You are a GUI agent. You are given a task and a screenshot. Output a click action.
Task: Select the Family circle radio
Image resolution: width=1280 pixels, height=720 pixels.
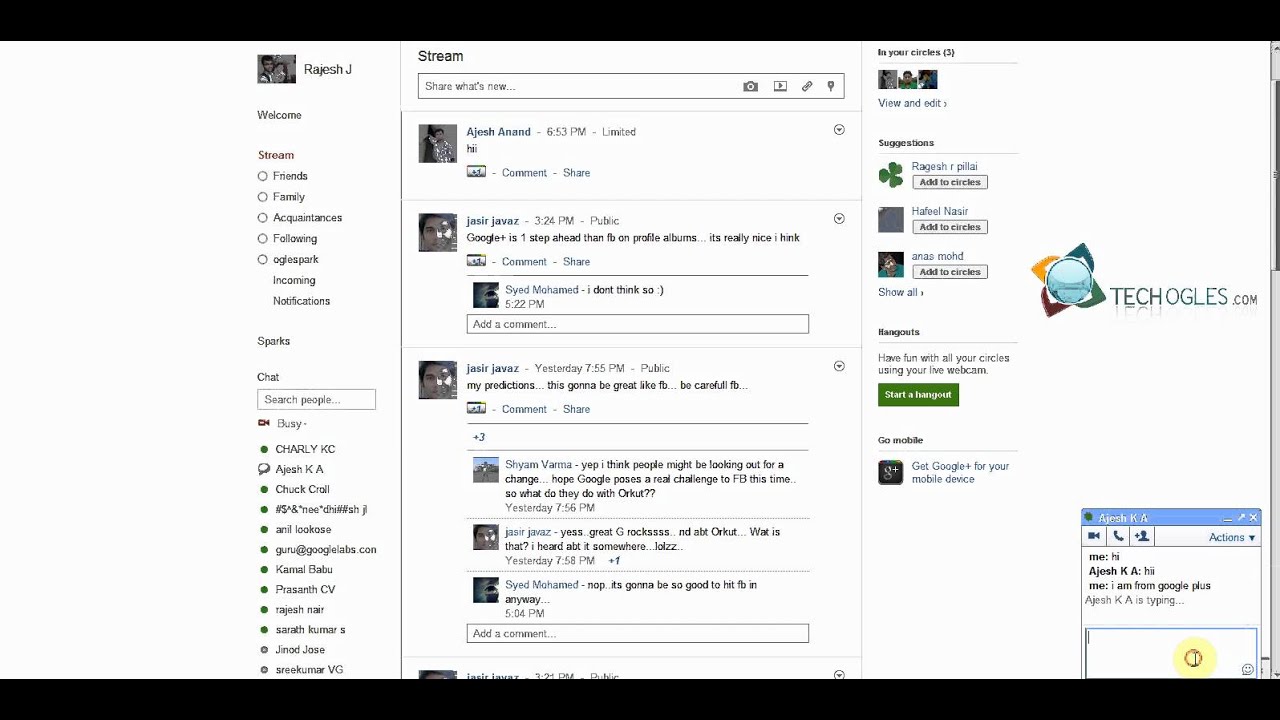click(263, 197)
